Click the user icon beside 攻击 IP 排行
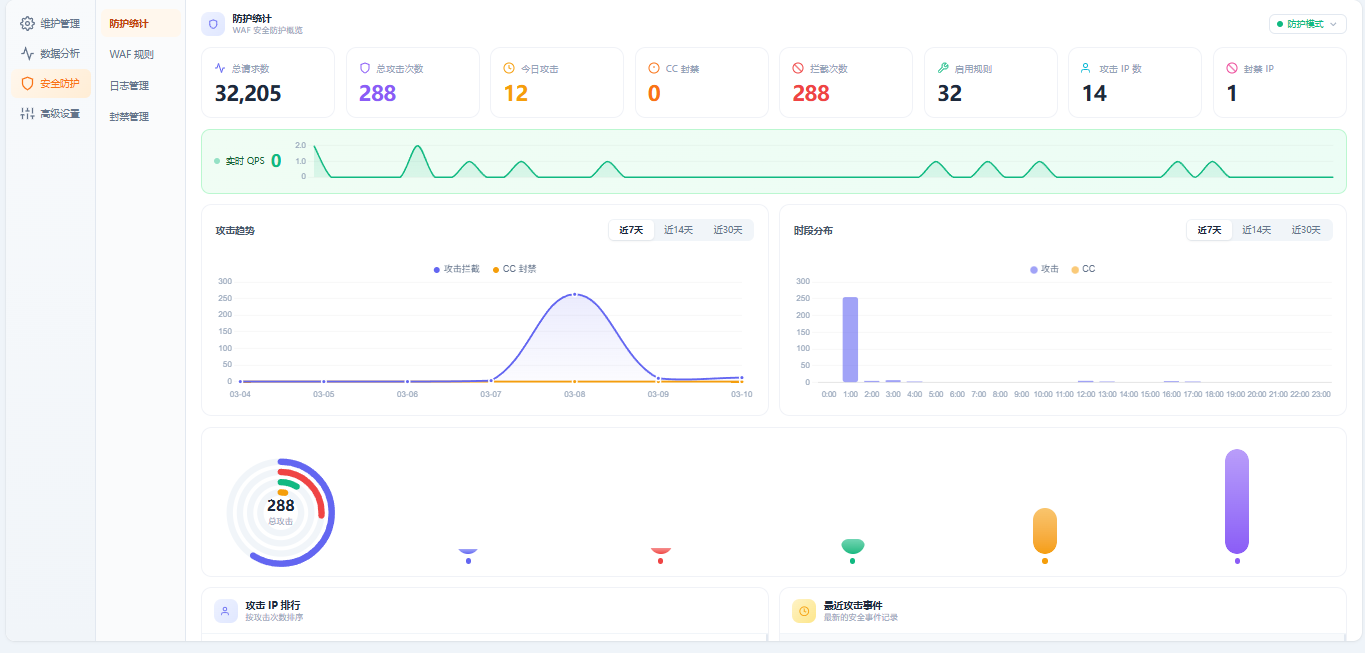This screenshot has height=653, width=1365. pyautogui.click(x=226, y=611)
